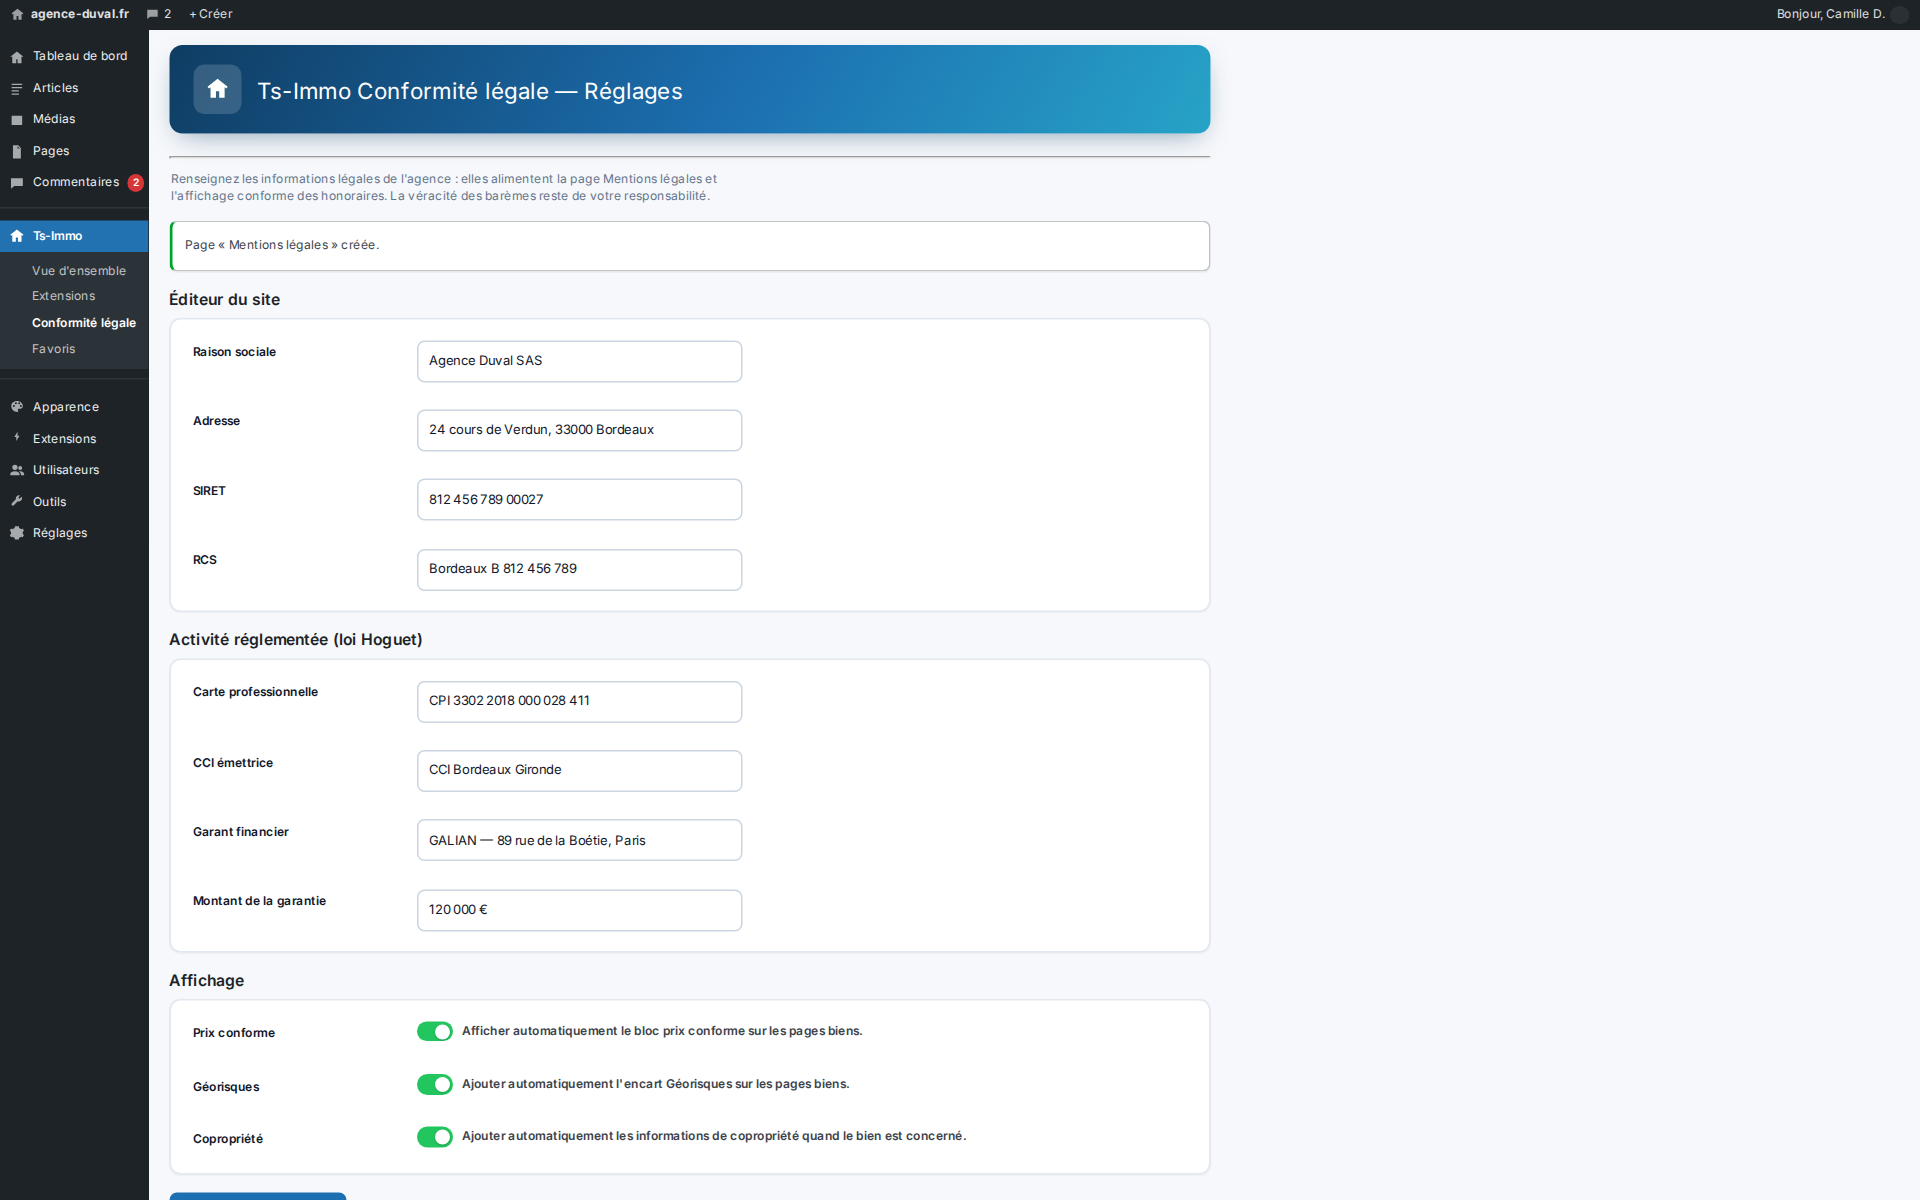Image resolution: width=1920 pixels, height=1200 pixels.
Task: Click the Utilisateurs people icon
Action: tap(17, 470)
